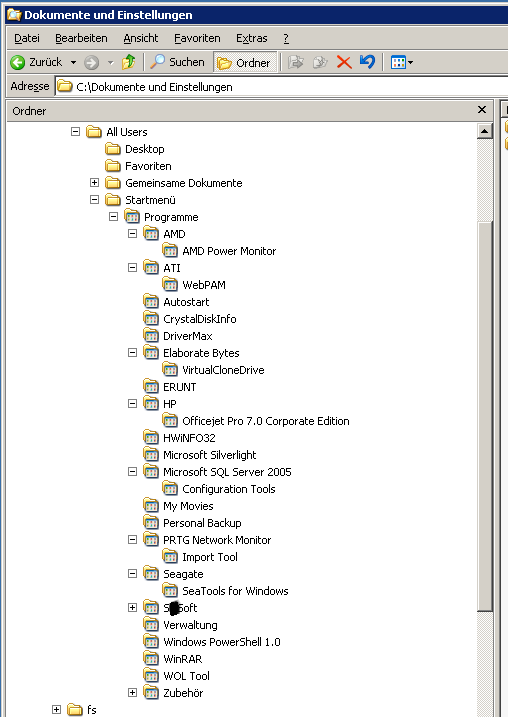508x717 pixels.
Task: Click the folder tree scrollbar up arrow
Action: click(x=484, y=131)
